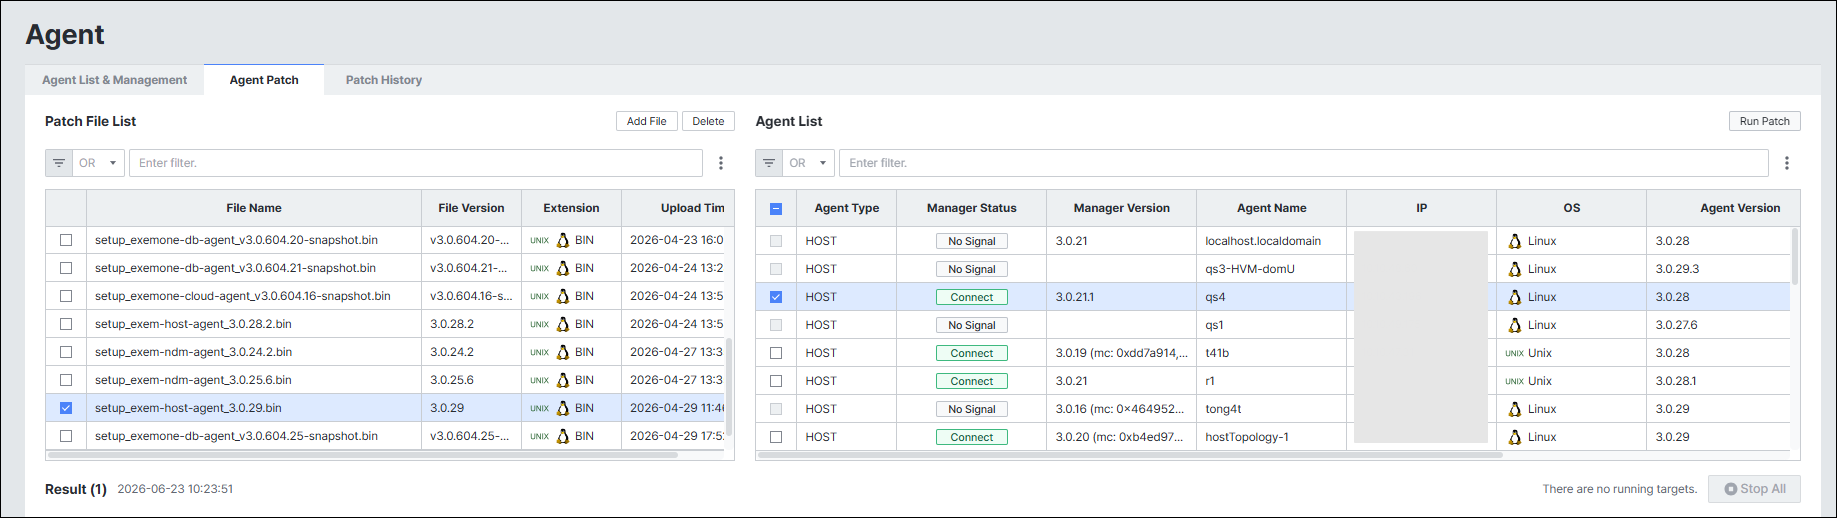Click the Agent List vertical scrollbar
Viewport: 1837px width, 518px height.
pyautogui.click(x=1795, y=258)
